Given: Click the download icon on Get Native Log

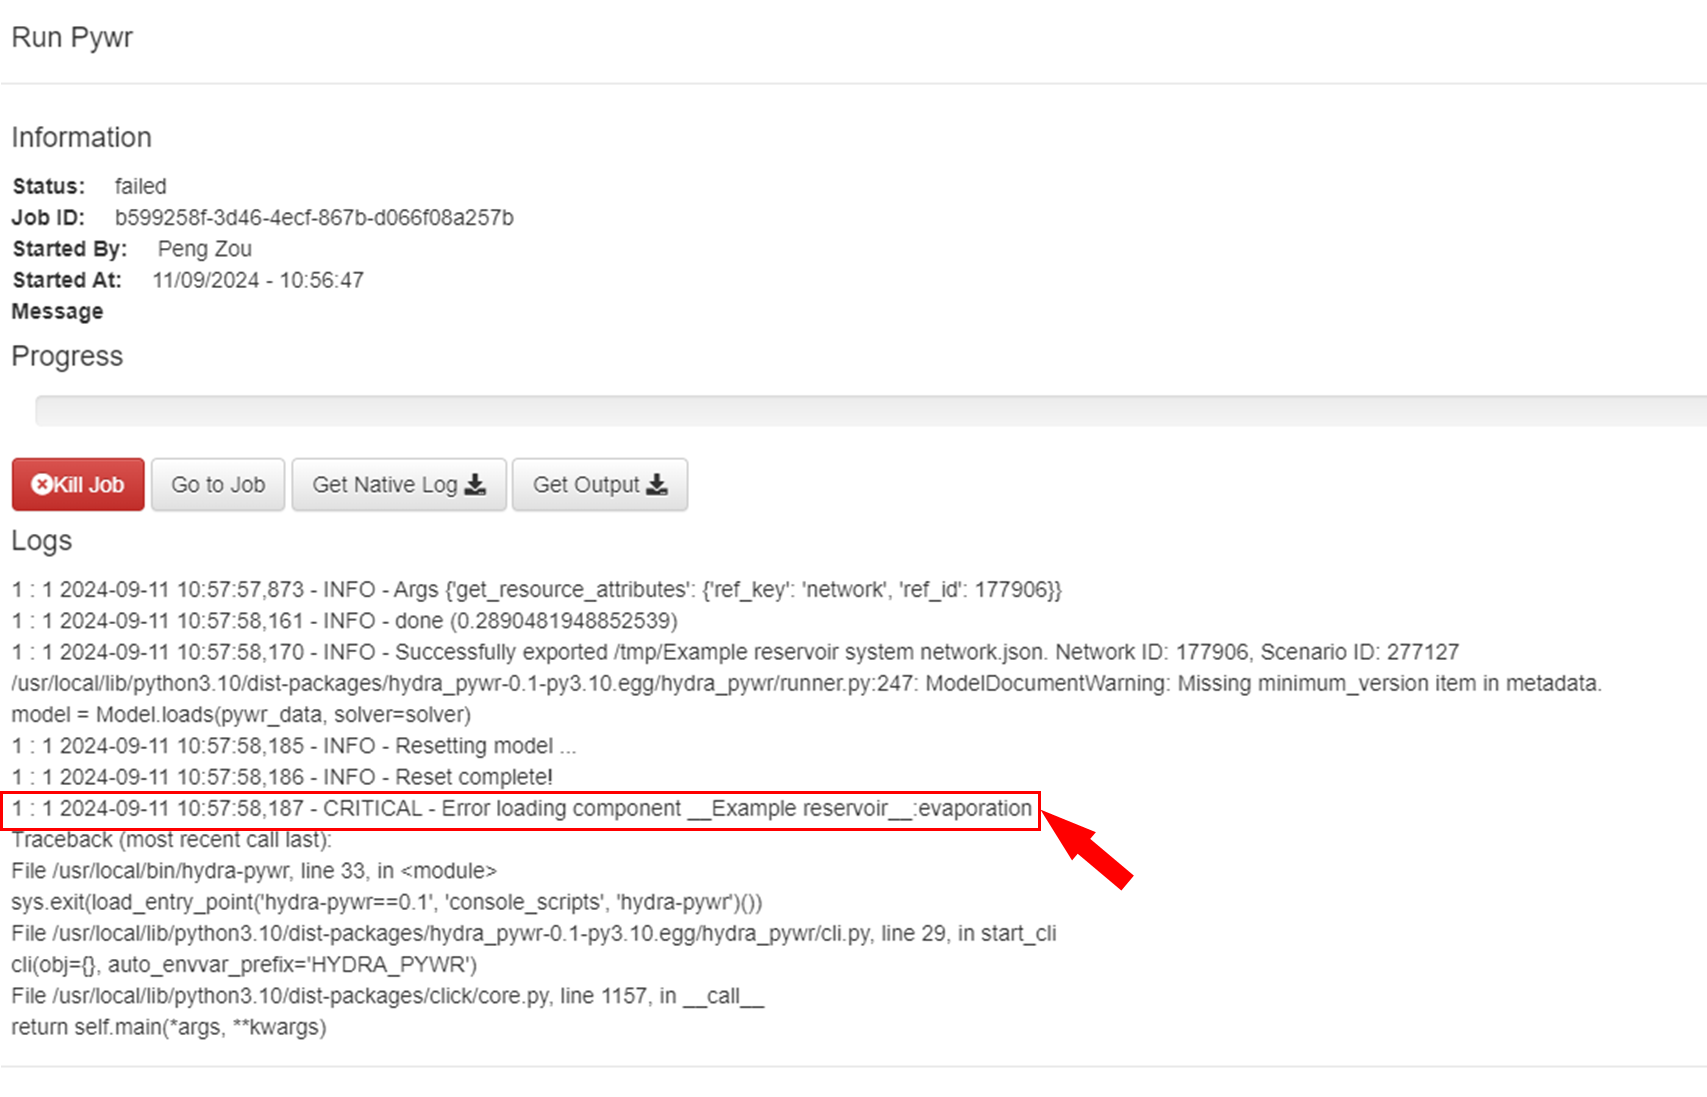Looking at the screenshot, I should [x=476, y=485].
